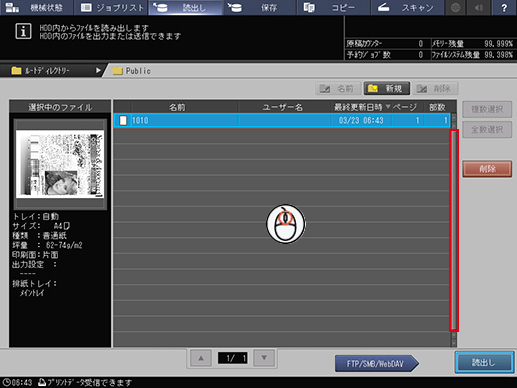
Task: Click the 排紙トレイ メイントレイ output tray text
Action: [35, 288]
